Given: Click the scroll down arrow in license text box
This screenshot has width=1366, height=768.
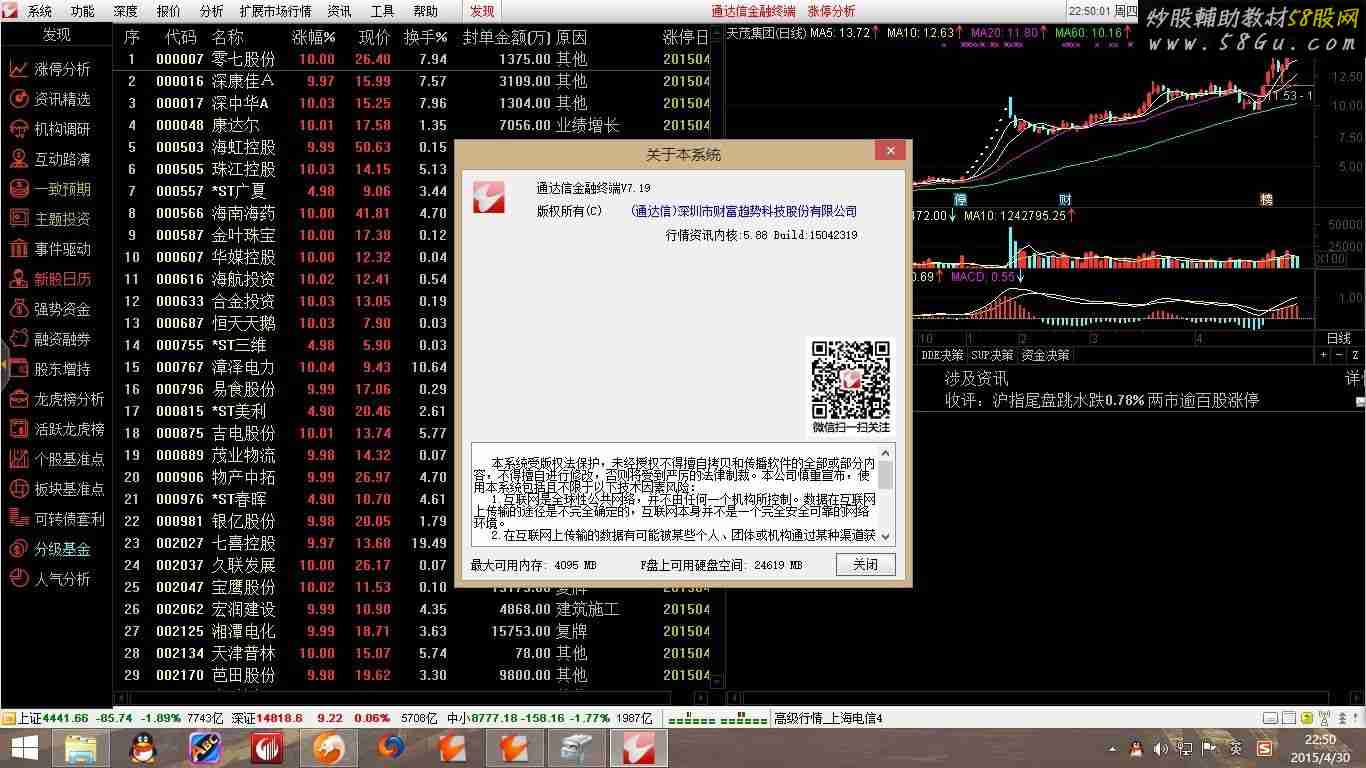Looking at the screenshot, I should [x=885, y=536].
